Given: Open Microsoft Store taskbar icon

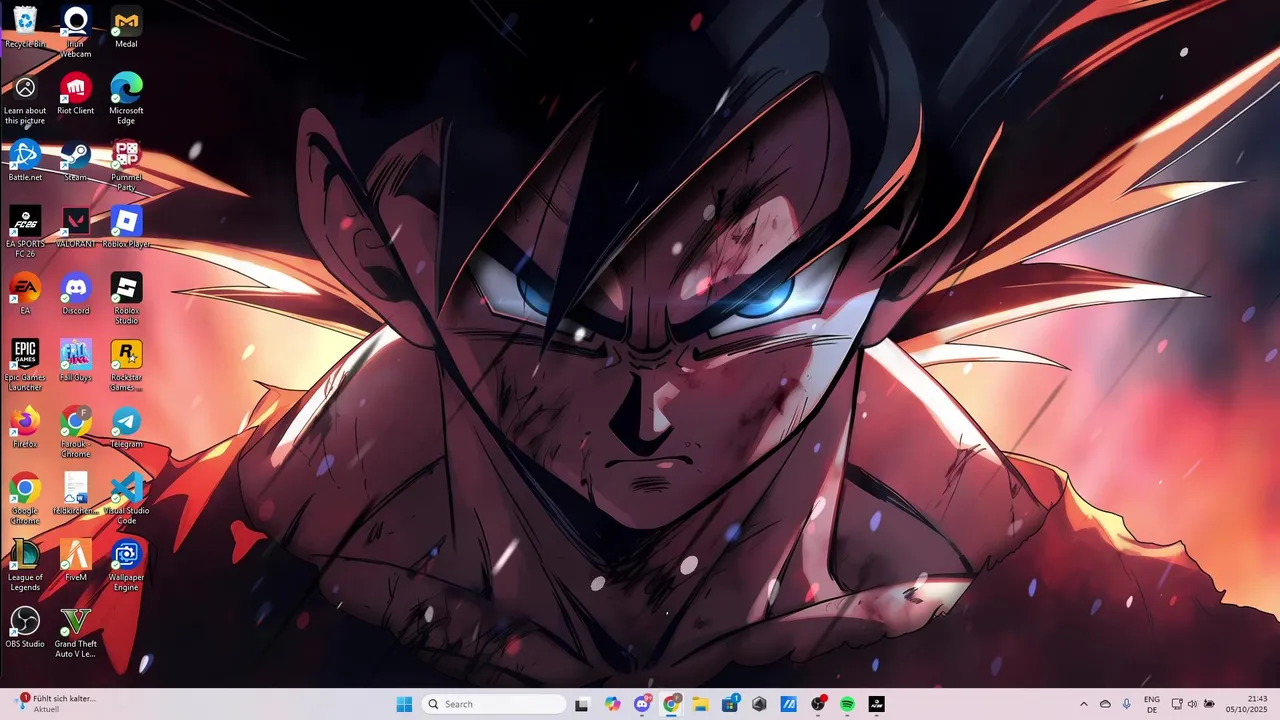Looking at the screenshot, I should pyautogui.click(x=730, y=704).
